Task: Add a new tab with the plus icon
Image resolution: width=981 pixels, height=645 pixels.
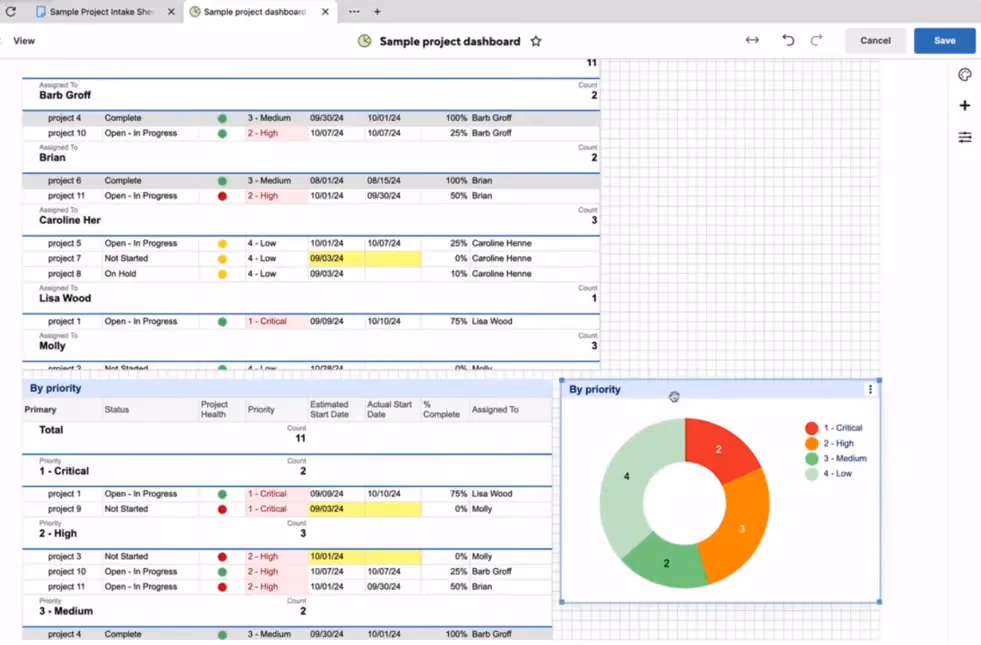Action: 377,11
